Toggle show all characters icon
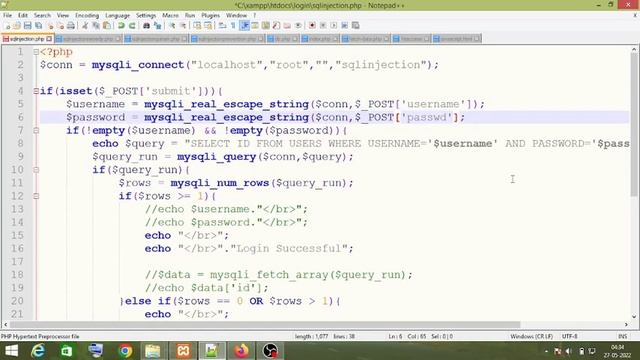Image resolution: width=640 pixels, height=360 pixels. [x=233, y=26]
